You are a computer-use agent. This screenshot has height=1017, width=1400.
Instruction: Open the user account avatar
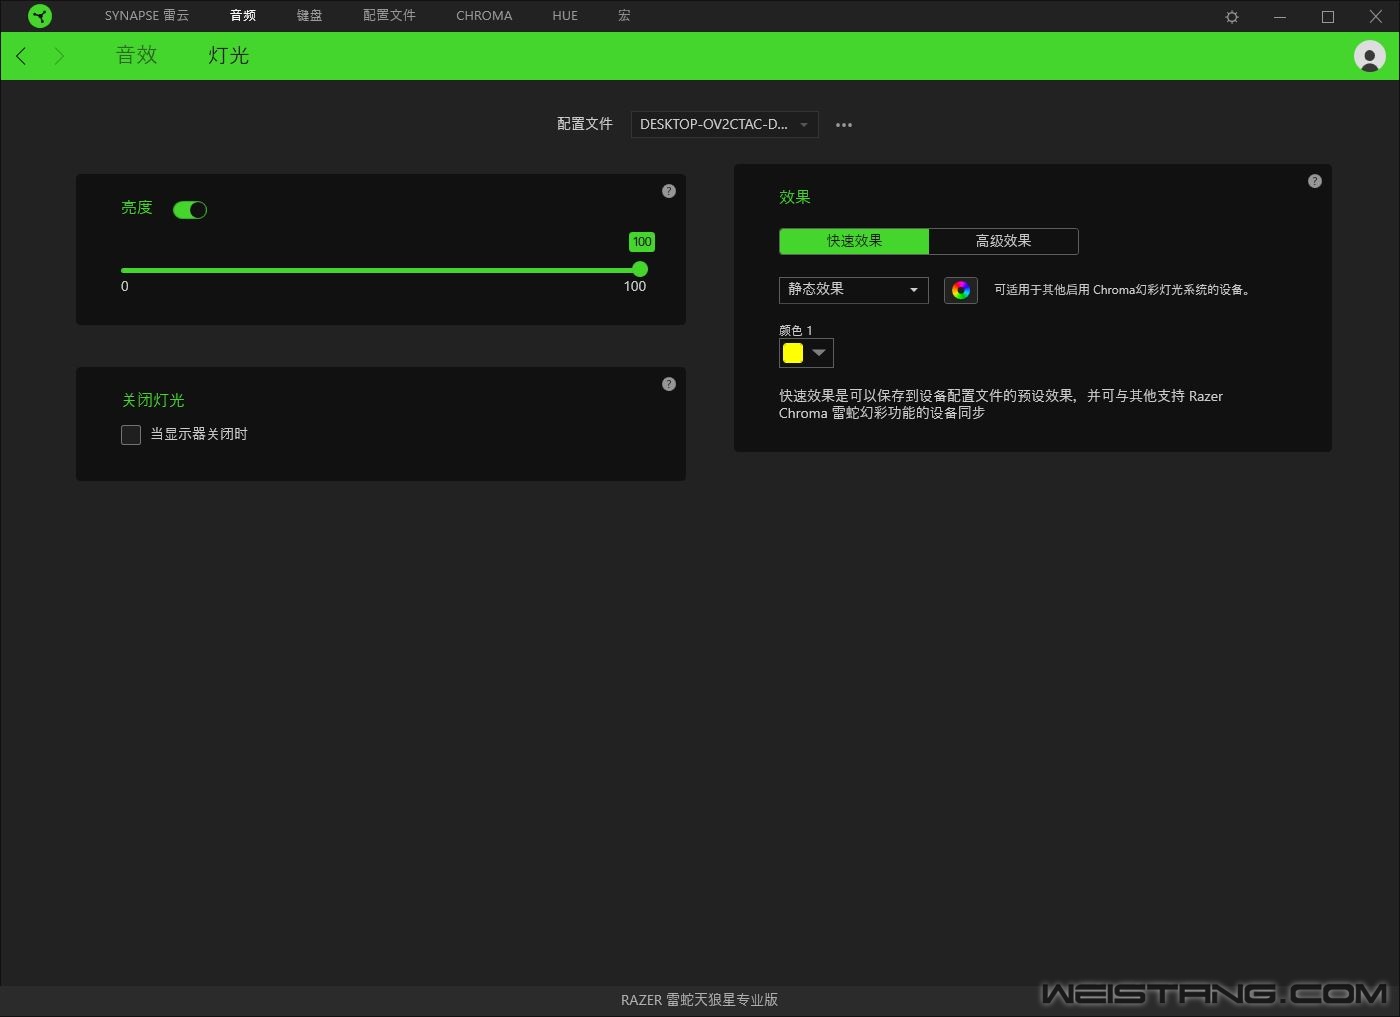tap(1370, 56)
